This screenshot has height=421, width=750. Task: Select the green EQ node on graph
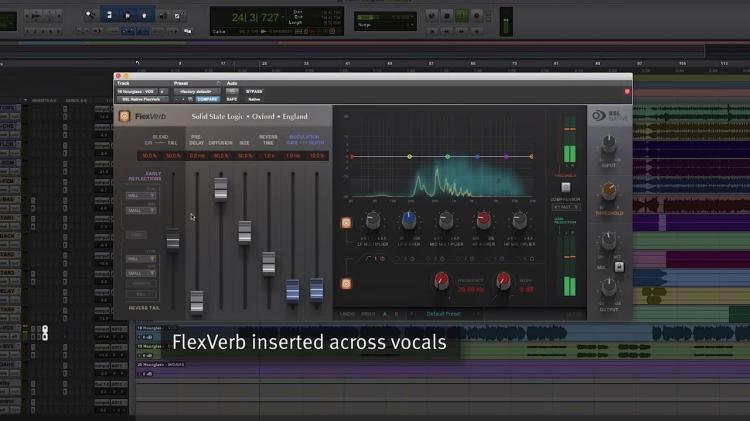448,157
